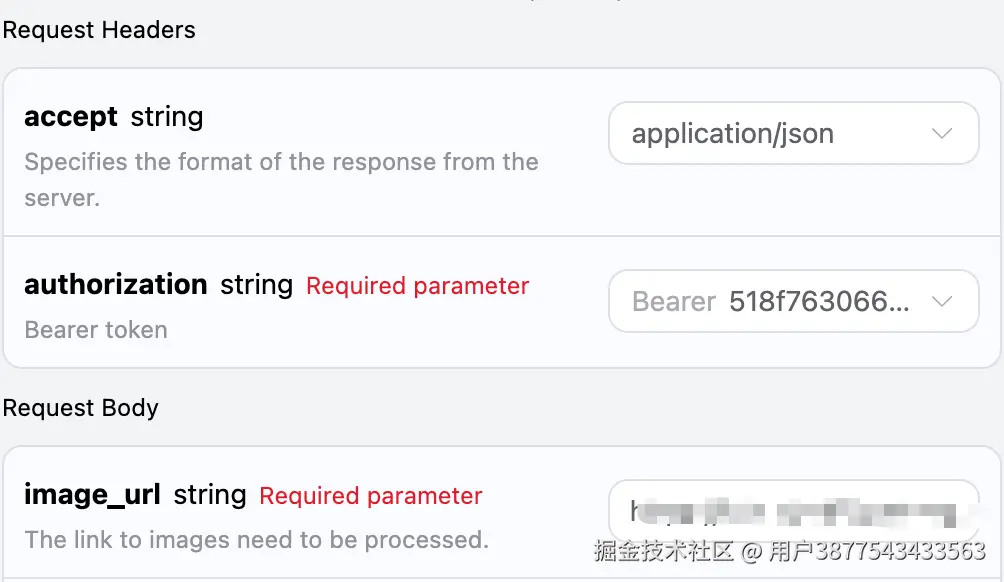Click the bold image_url parameter name
Screen dimensions: 1004x582
coord(92,495)
